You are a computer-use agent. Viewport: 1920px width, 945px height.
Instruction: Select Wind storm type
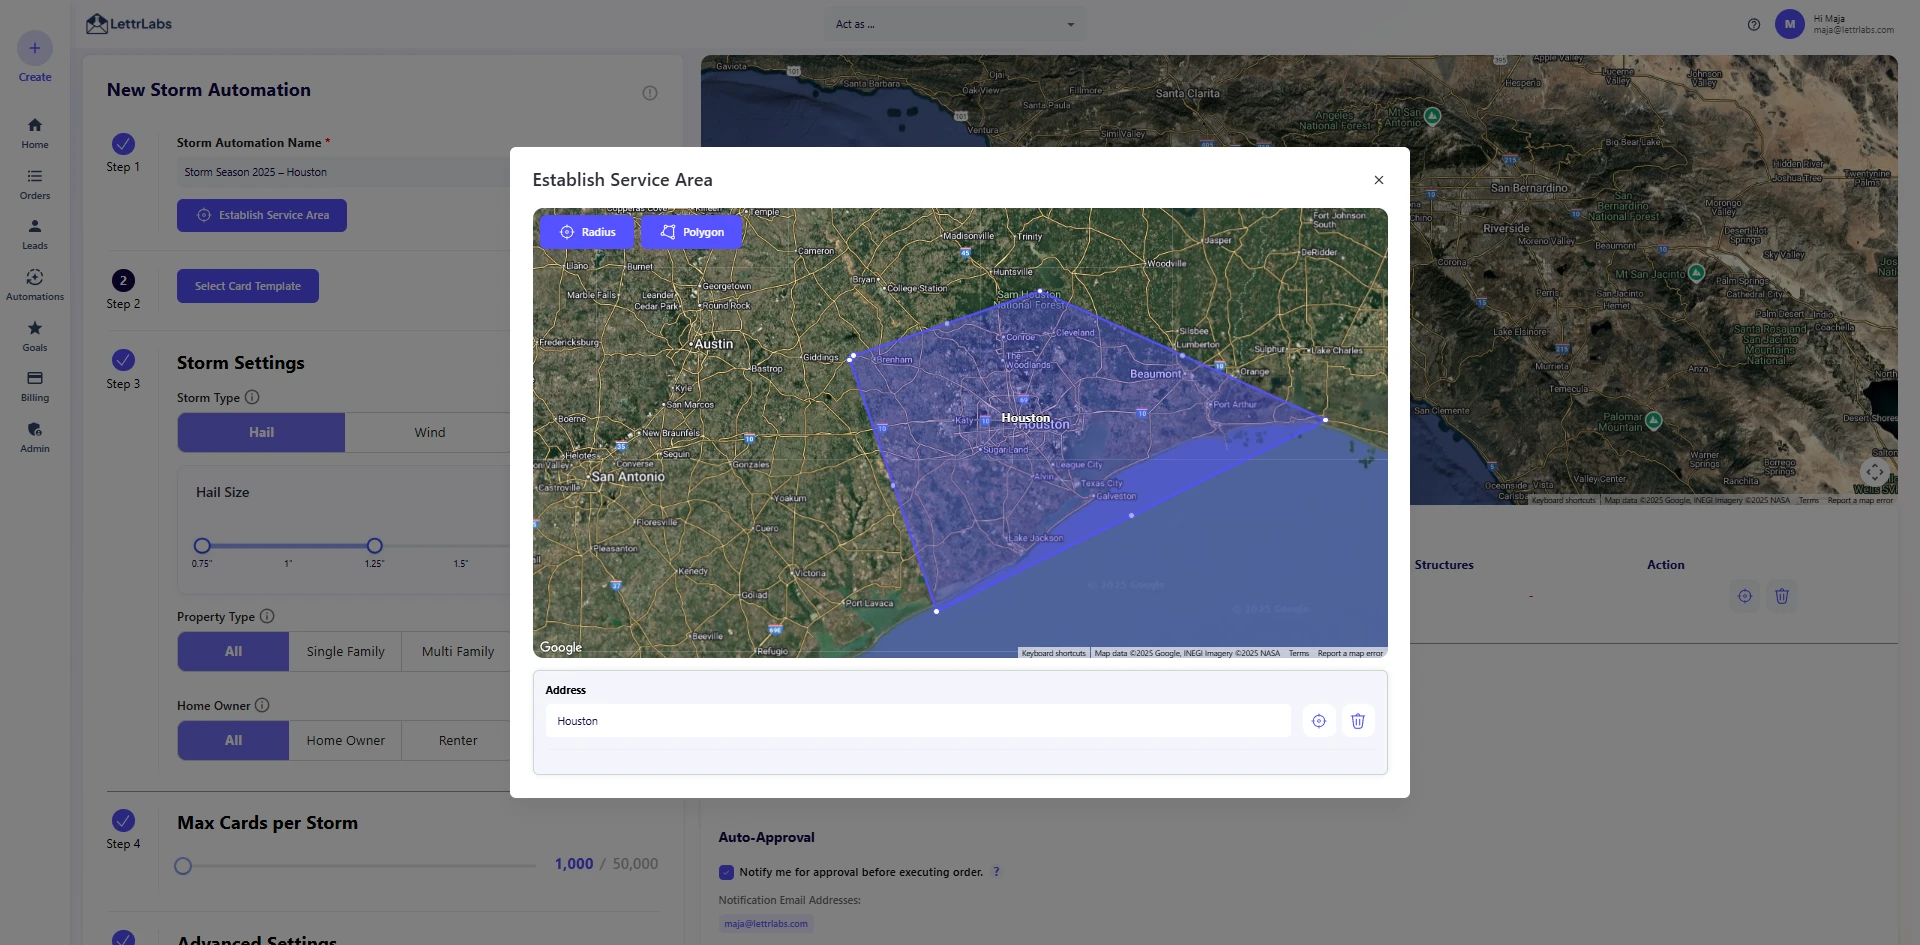click(x=430, y=432)
